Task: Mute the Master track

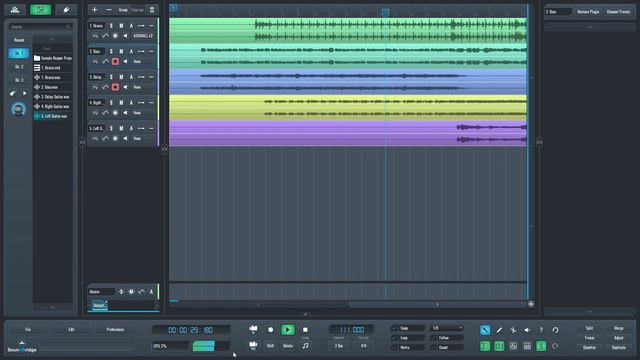Action: pos(131,292)
